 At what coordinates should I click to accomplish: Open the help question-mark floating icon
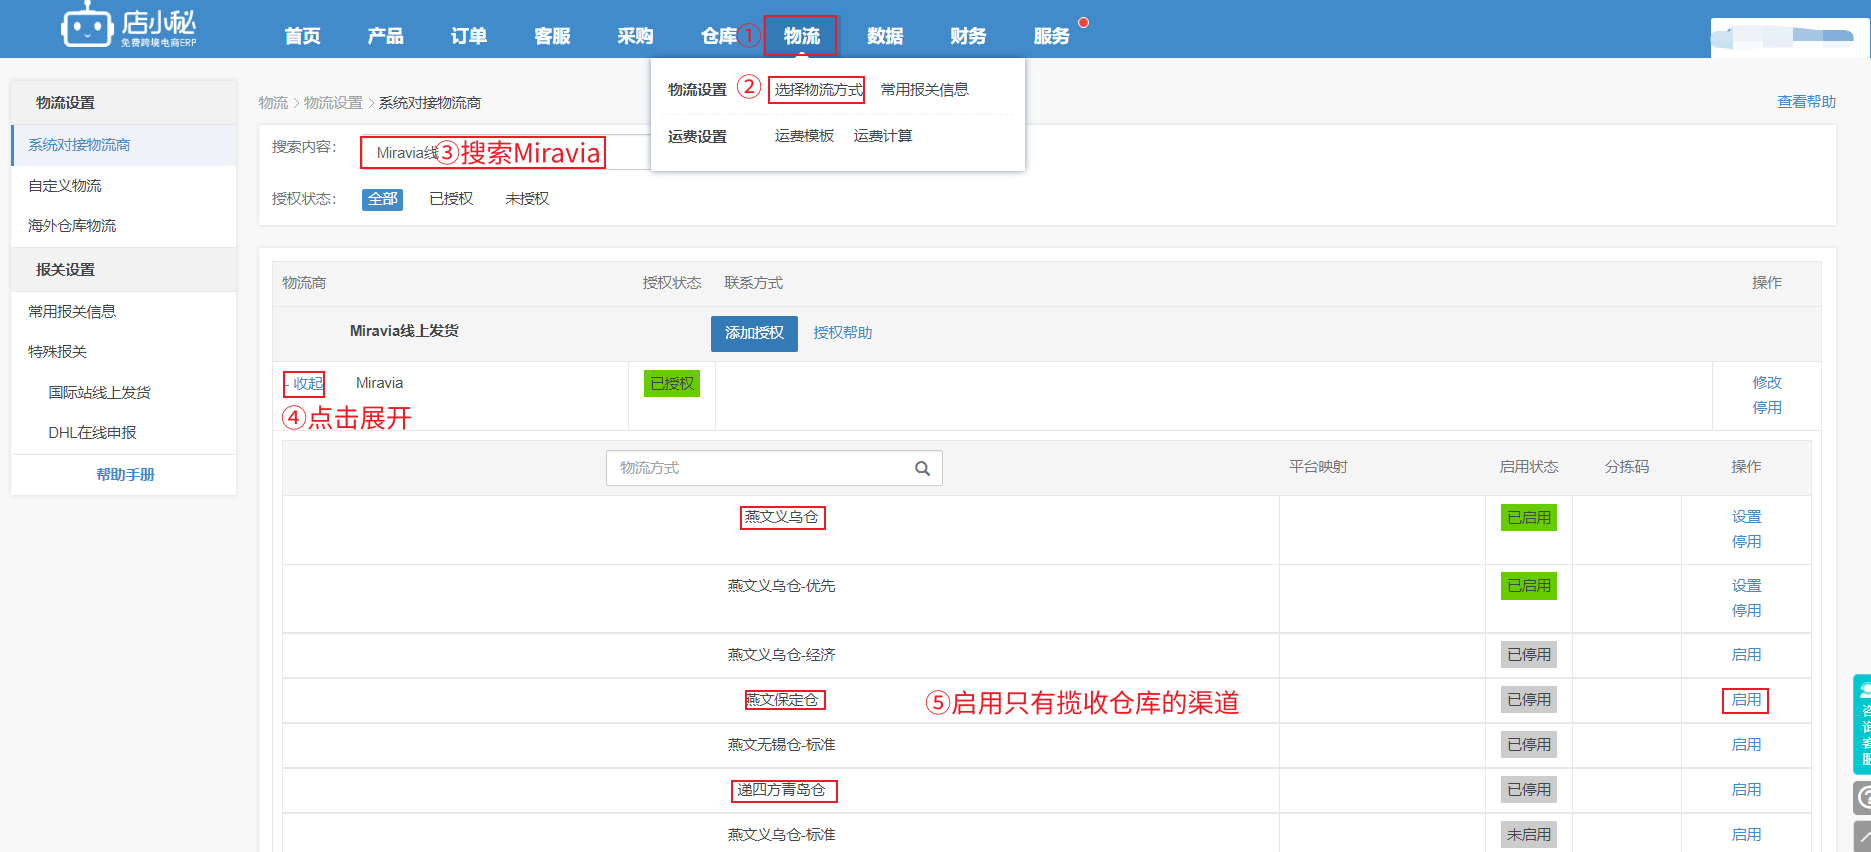click(1863, 798)
